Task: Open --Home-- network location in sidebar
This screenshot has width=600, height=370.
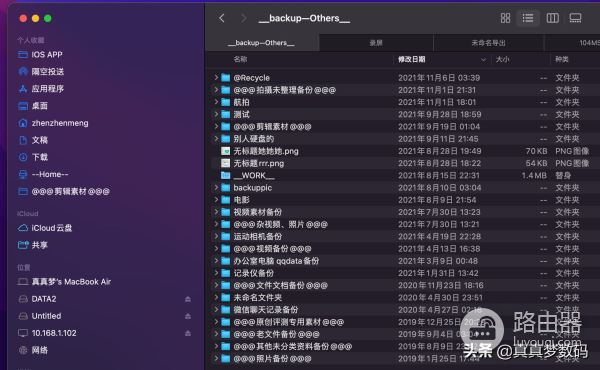Action: (x=50, y=174)
